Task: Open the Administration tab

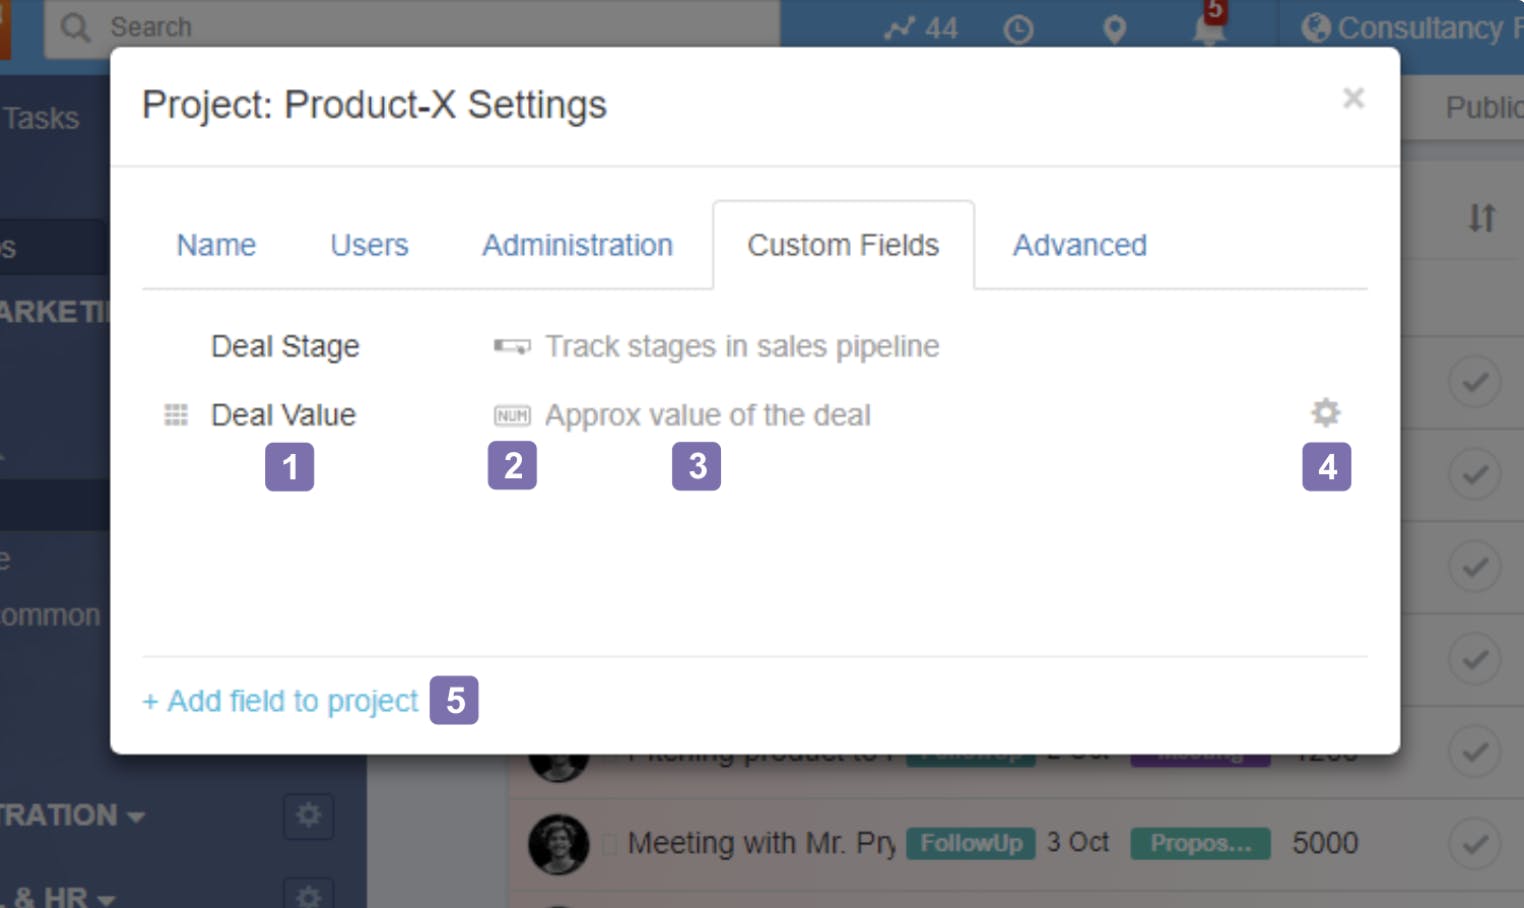Action: coord(577,245)
